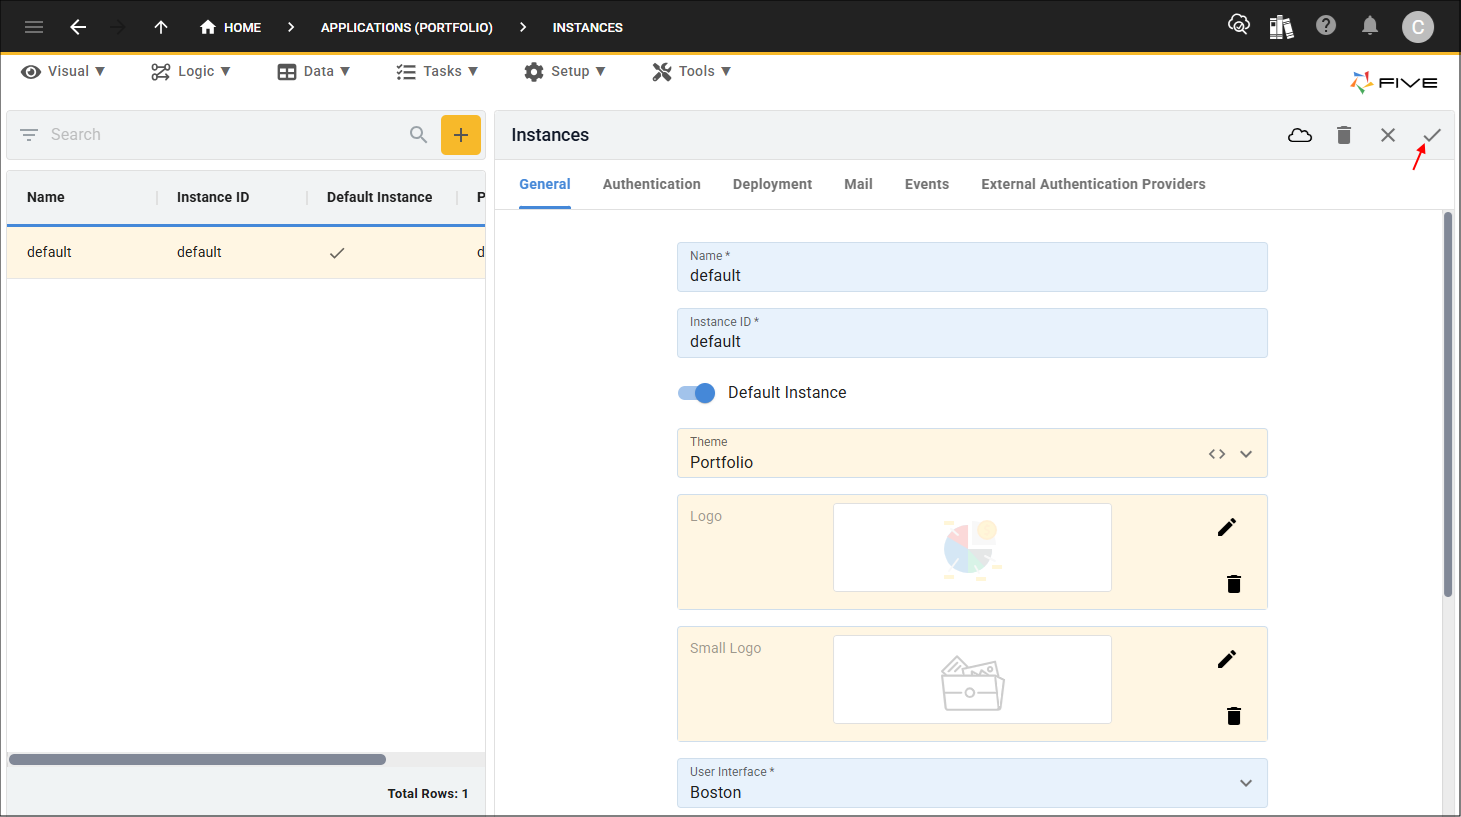This screenshot has width=1461, height=817.
Task: Open the cloud search icon in header
Action: [x=1239, y=25]
